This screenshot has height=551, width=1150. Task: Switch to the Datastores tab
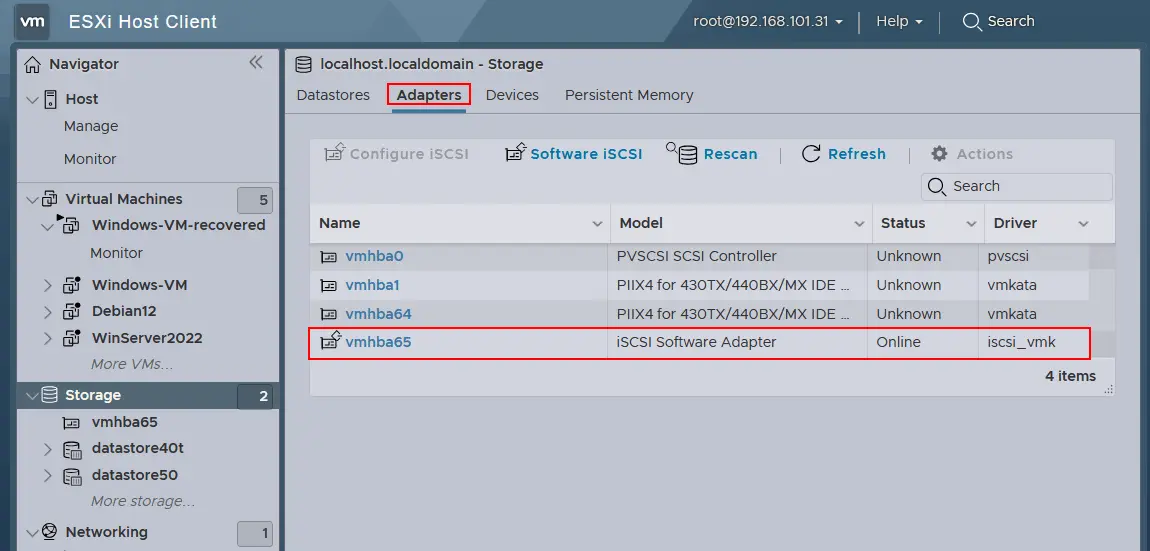coord(333,95)
